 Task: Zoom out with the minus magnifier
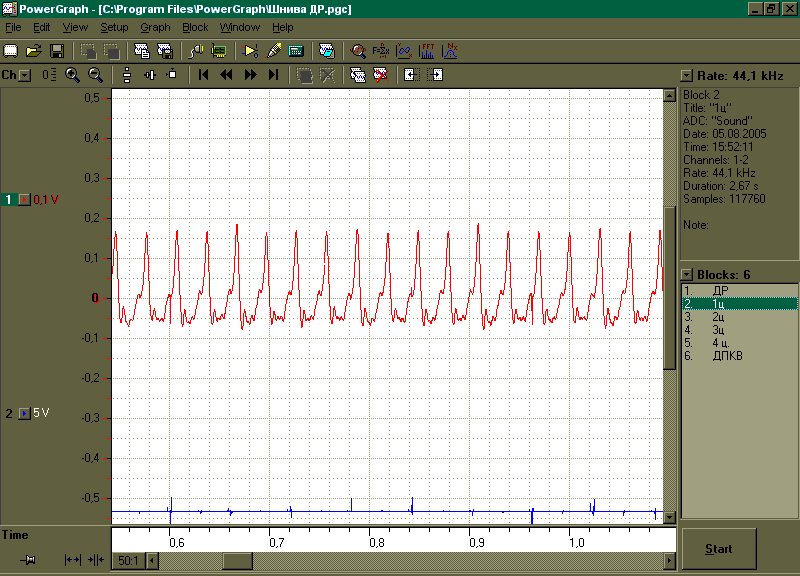pyautogui.click(x=95, y=75)
